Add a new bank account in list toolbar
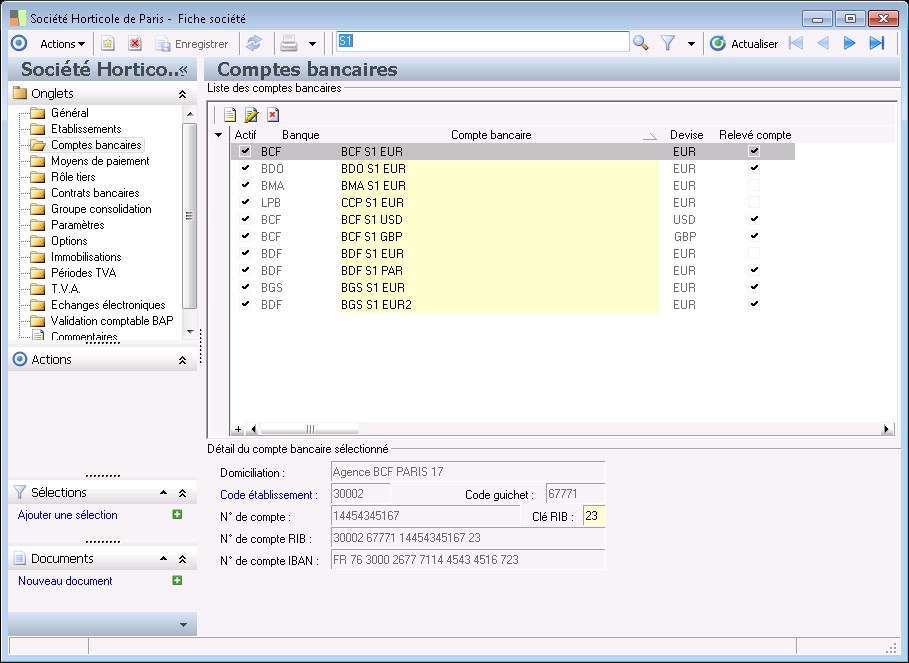Viewport: 909px width, 663px height. (230, 115)
